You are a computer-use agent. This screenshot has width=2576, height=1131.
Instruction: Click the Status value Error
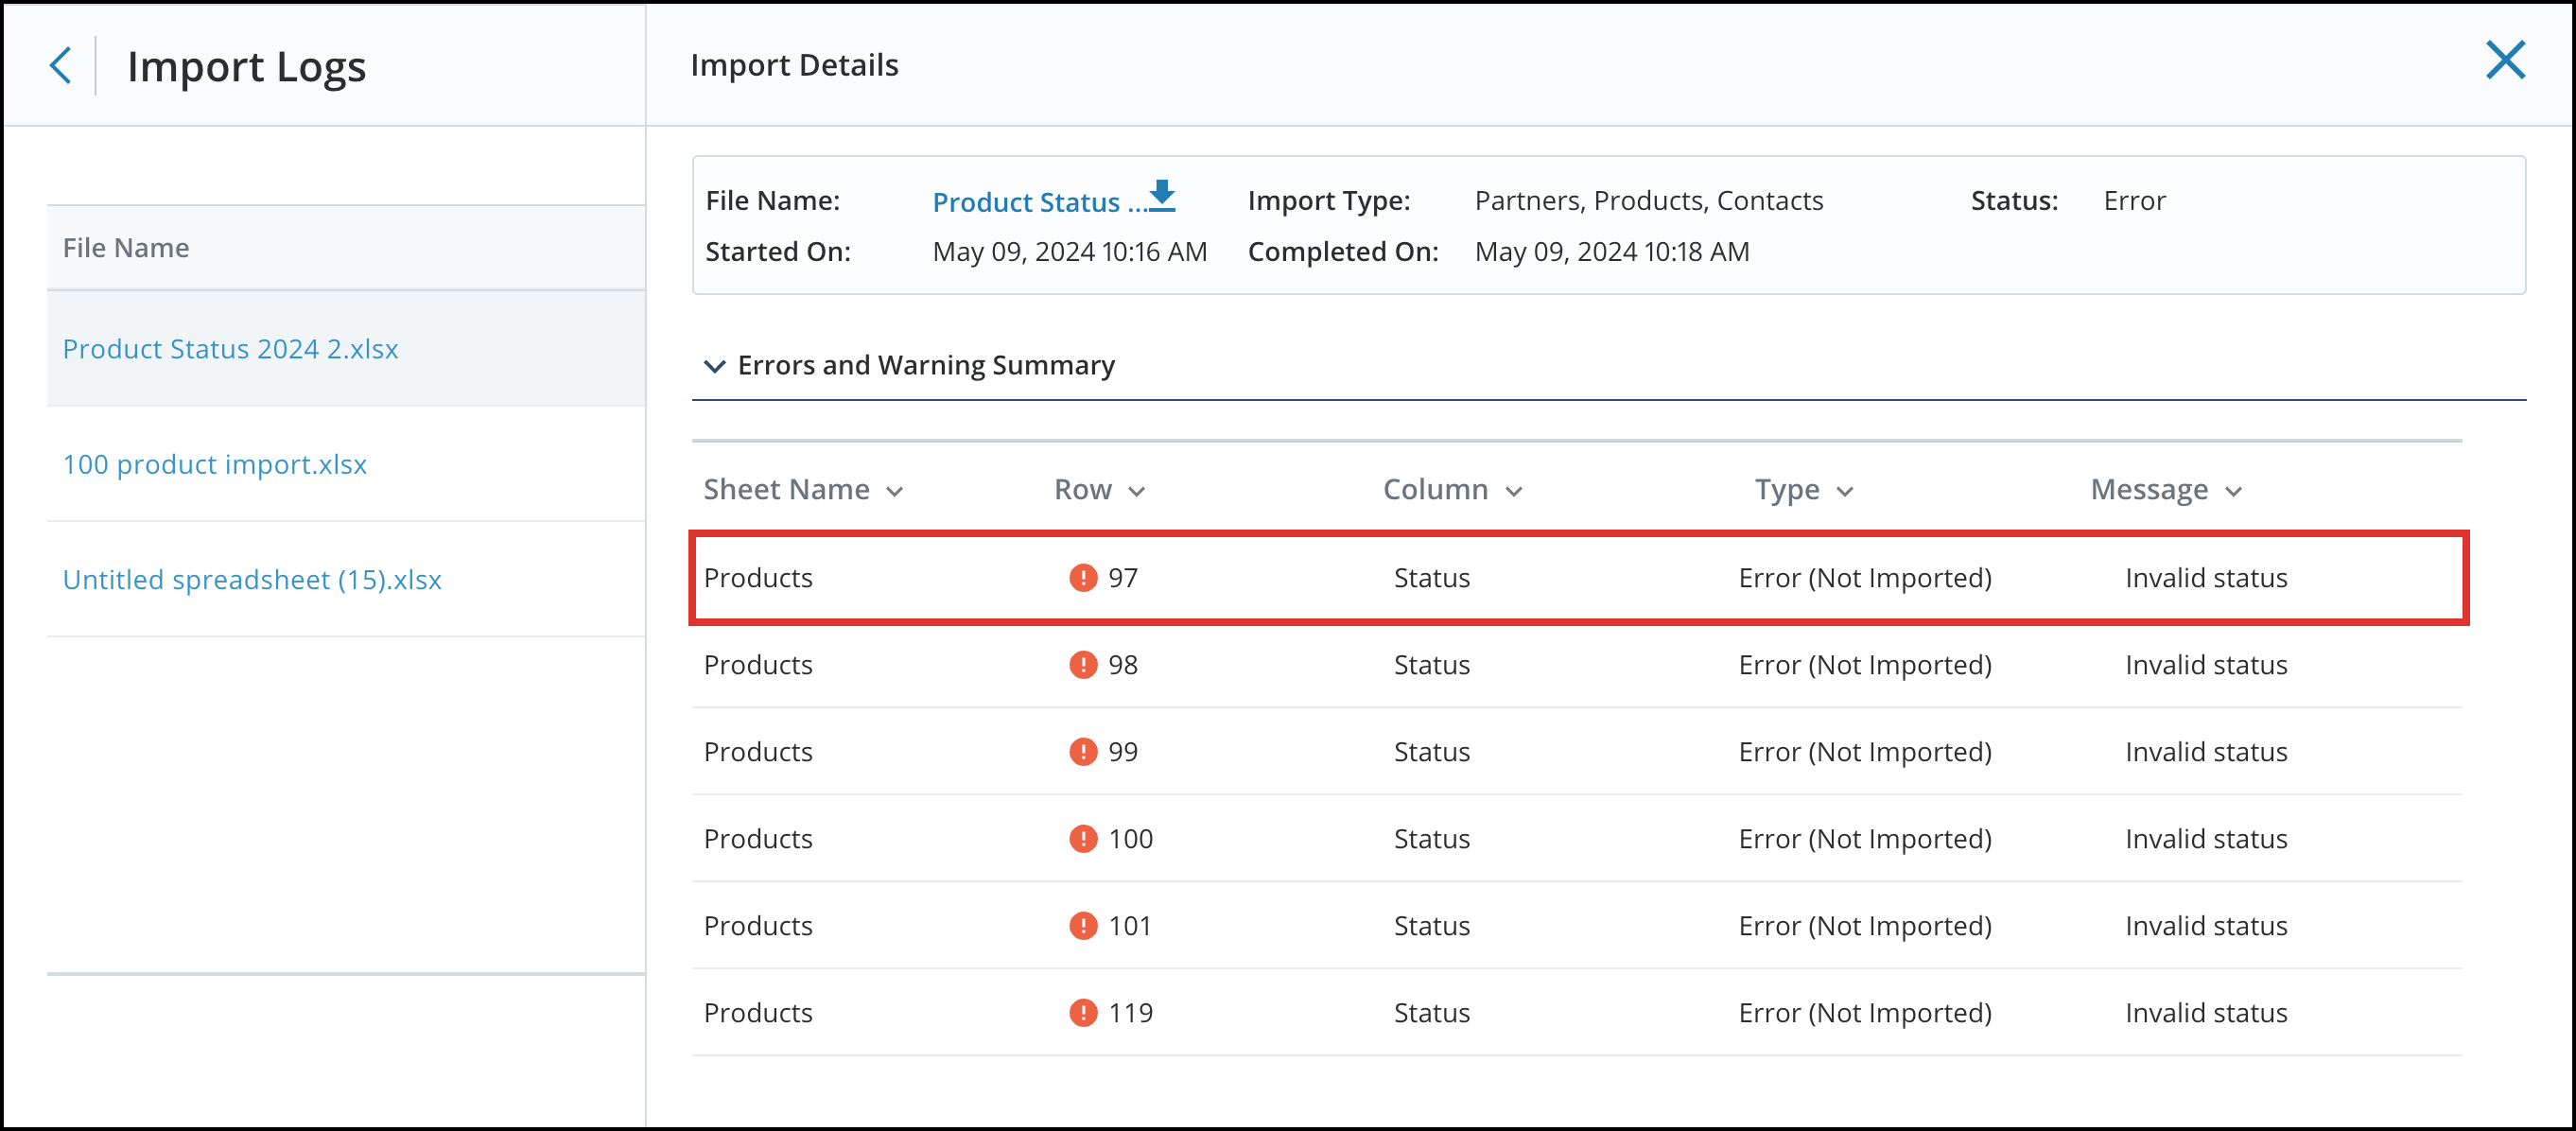[x=2134, y=200]
